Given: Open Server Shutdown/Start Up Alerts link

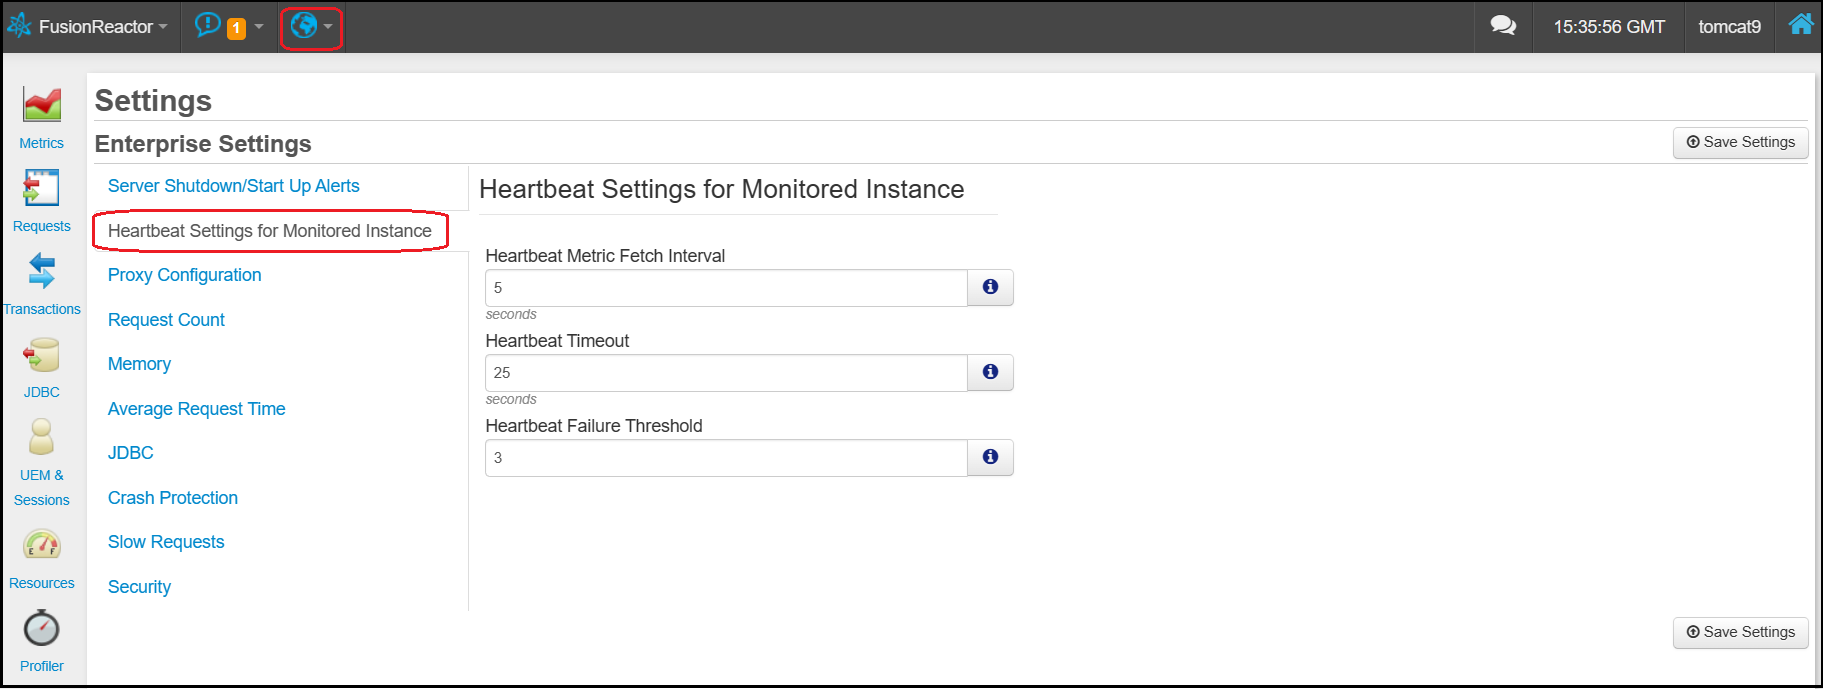Looking at the screenshot, I should 233,186.
